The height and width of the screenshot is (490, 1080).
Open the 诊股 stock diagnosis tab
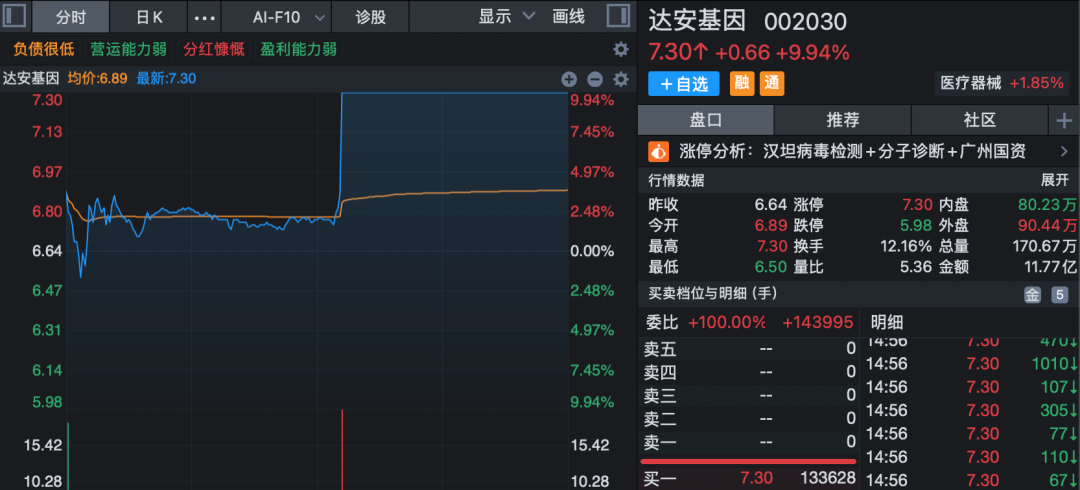tap(371, 17)
